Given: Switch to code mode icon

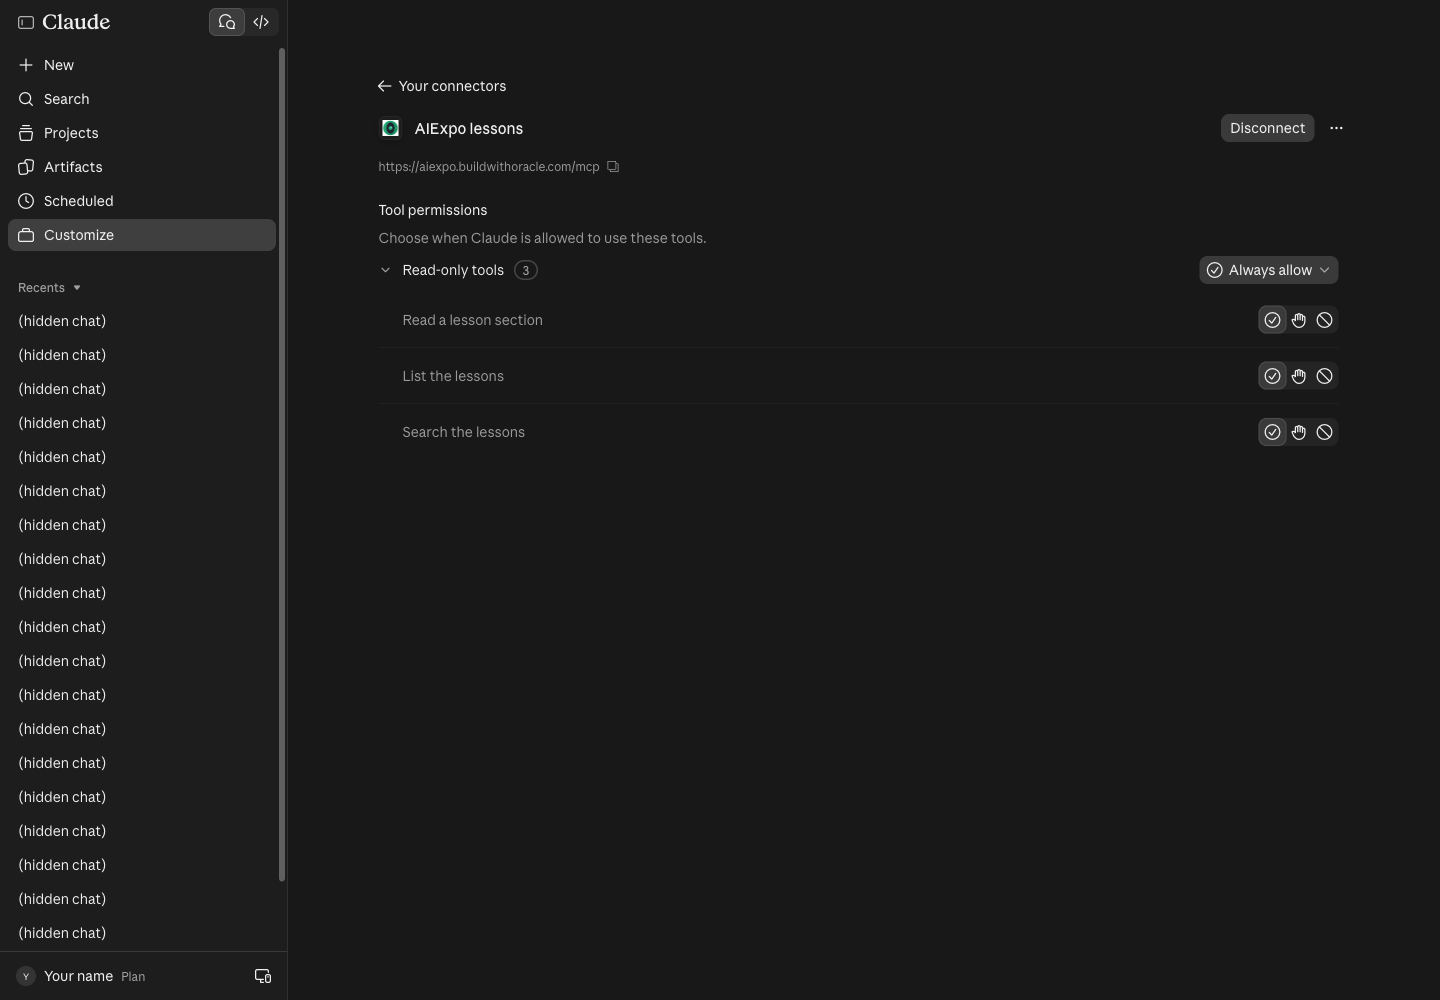Looking at the screenshot, I should point(261,22).
